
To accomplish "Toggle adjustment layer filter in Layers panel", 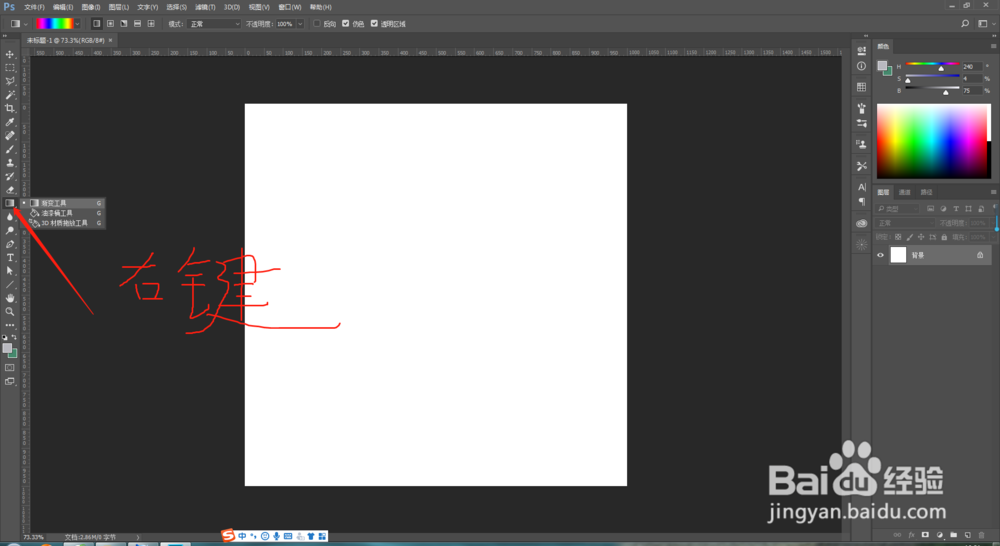I will point(943,209).
